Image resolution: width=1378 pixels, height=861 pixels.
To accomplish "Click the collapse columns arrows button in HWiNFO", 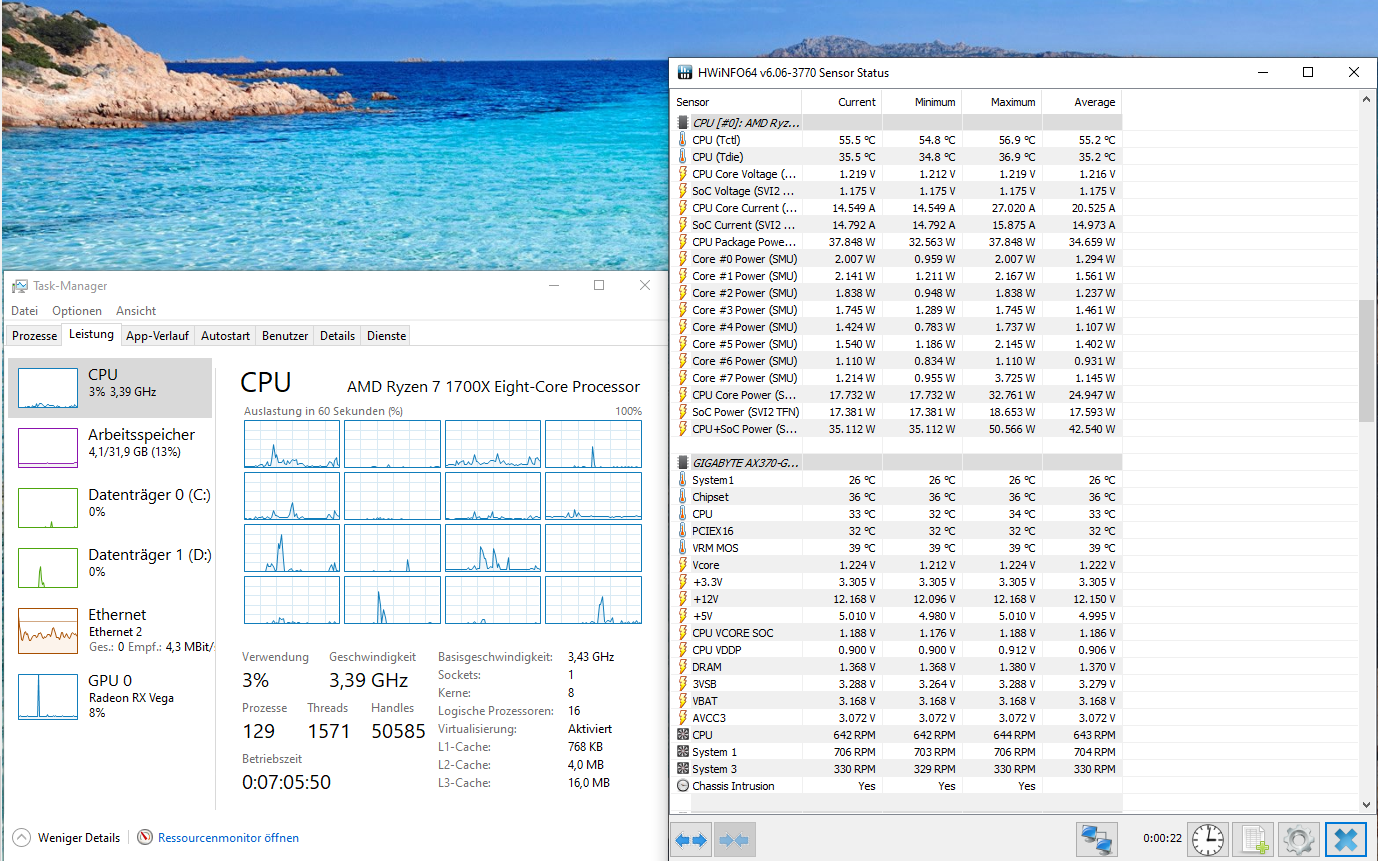I will (x=735, y=840).
